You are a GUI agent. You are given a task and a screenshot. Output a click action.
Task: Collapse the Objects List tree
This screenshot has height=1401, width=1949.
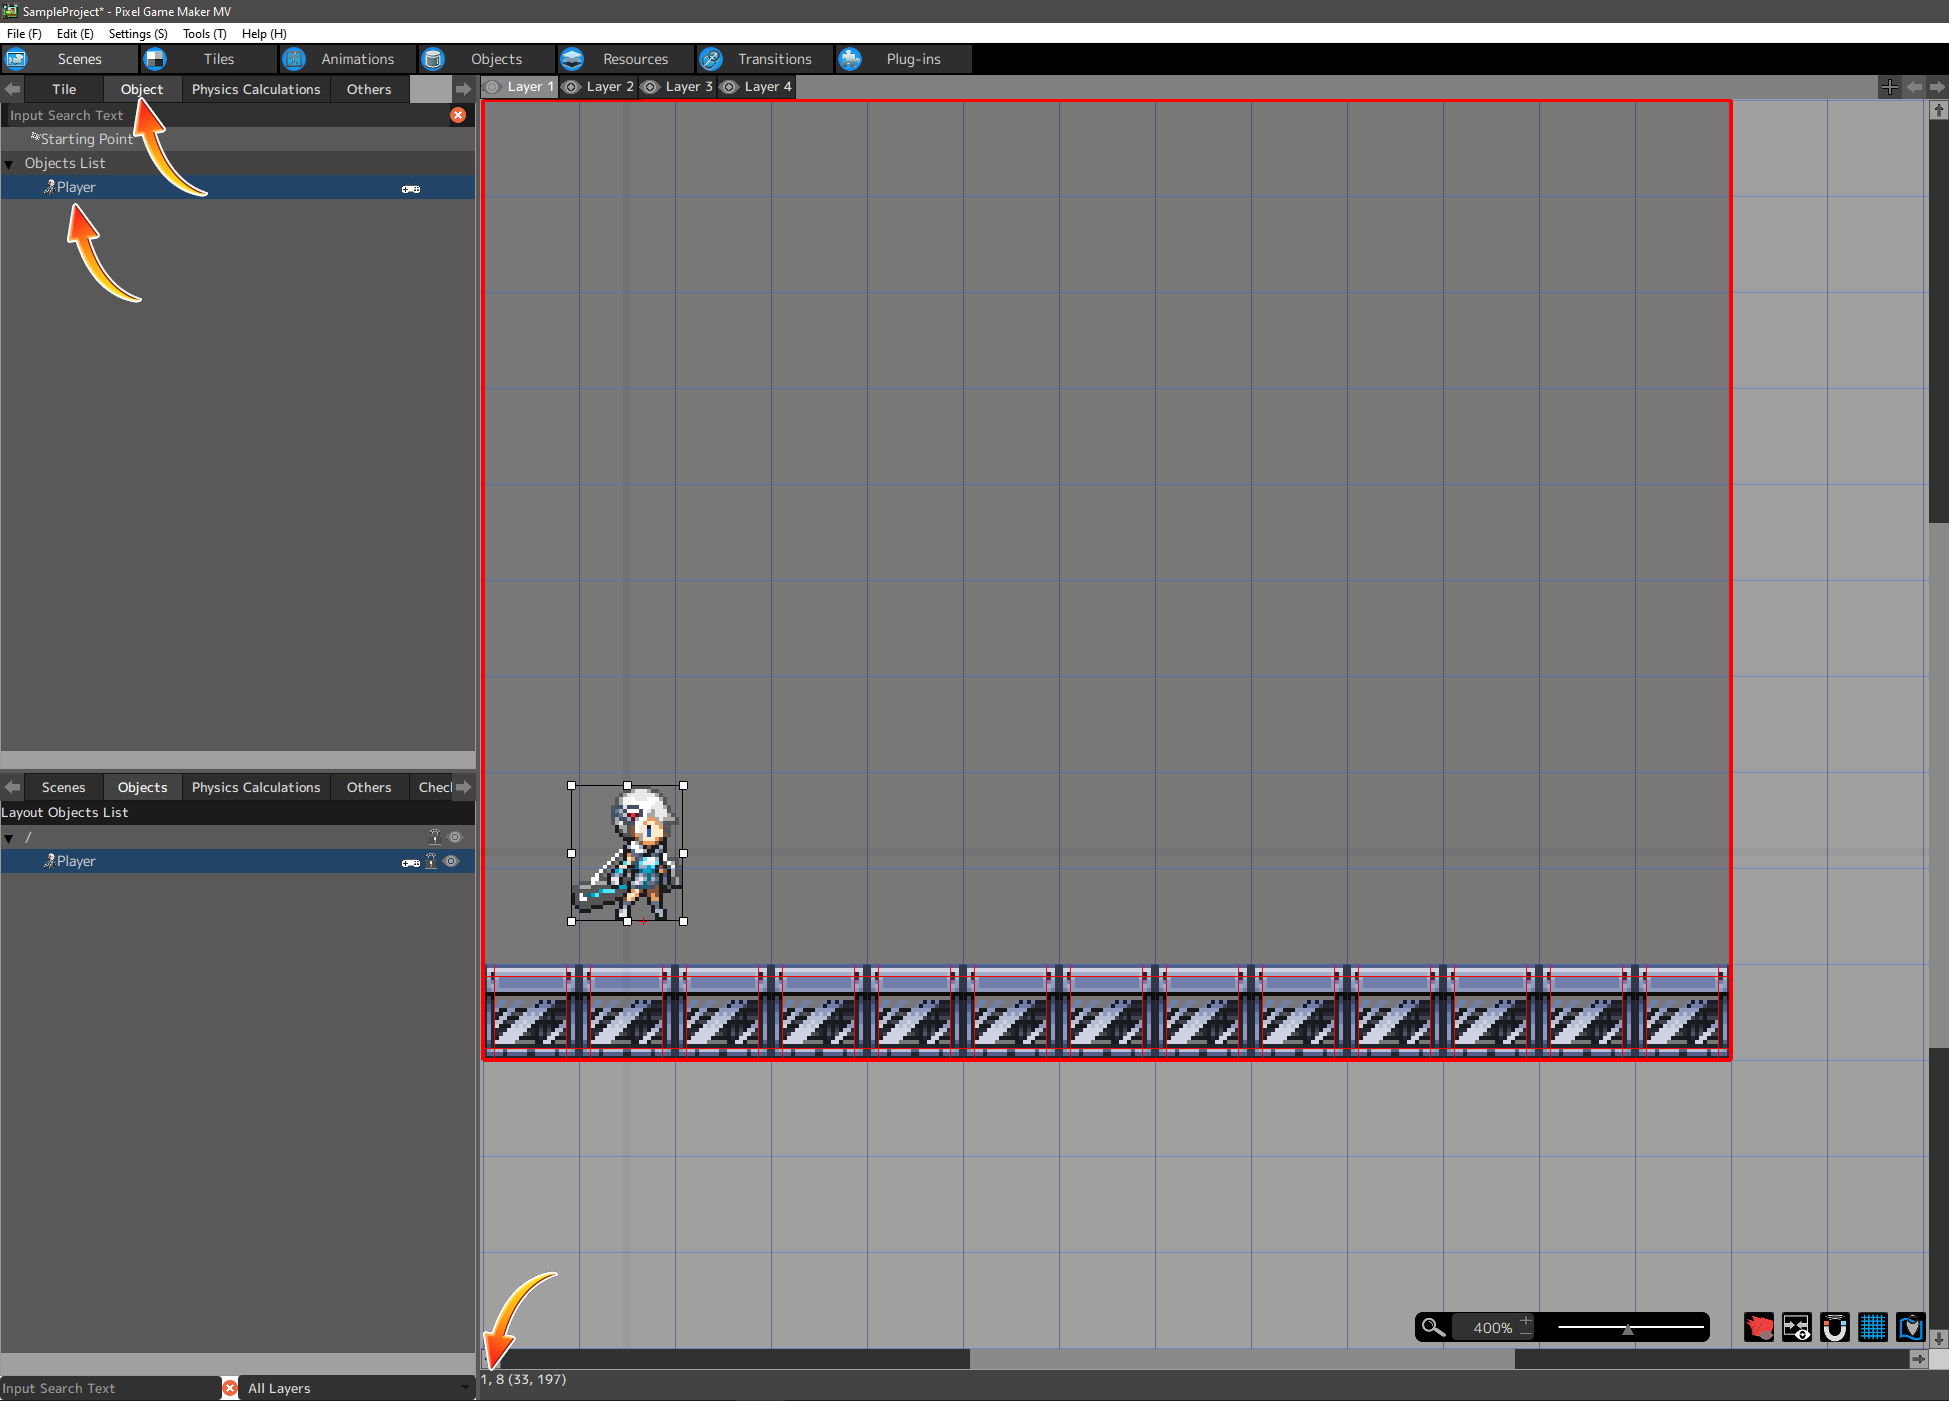pos(9,164)
